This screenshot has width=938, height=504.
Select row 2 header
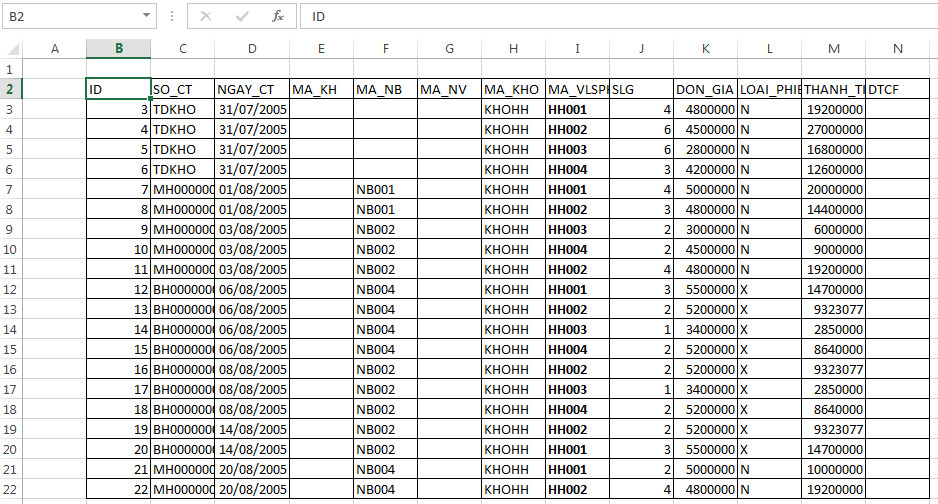coord(11,89)
